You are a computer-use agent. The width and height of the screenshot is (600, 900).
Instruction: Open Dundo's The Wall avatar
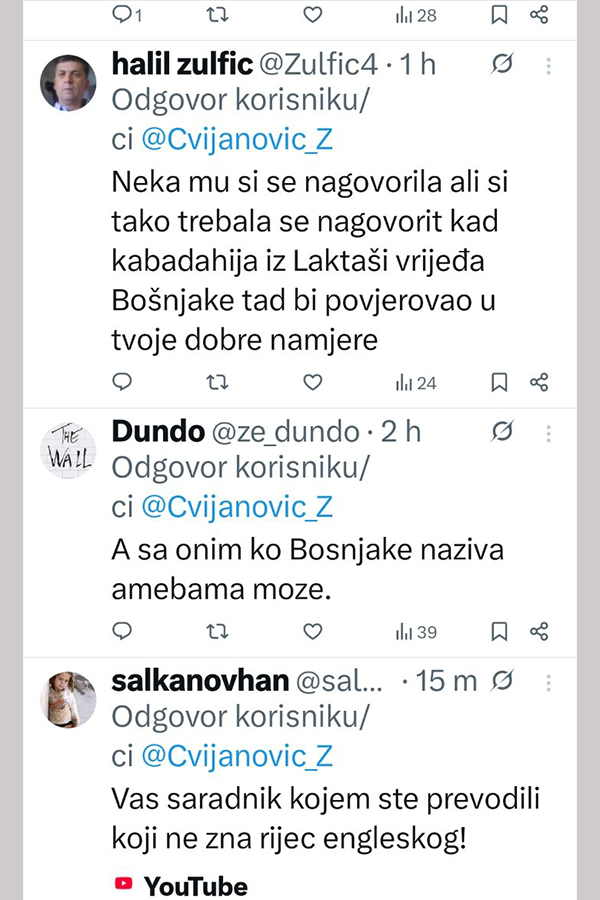click(68, 449)
